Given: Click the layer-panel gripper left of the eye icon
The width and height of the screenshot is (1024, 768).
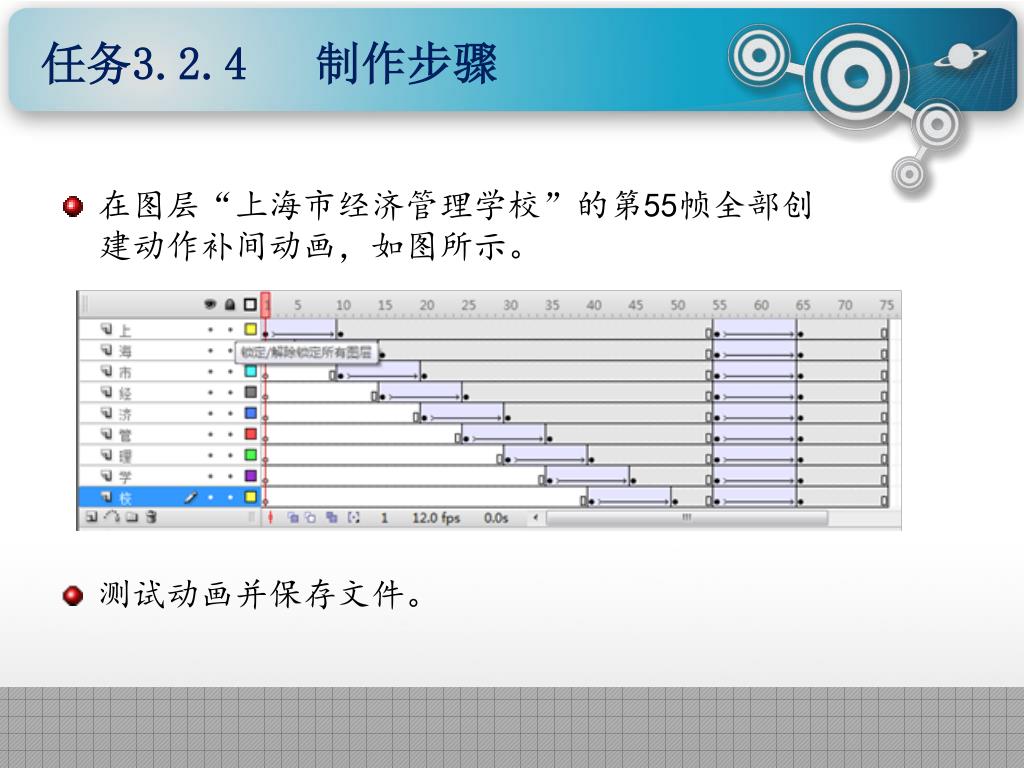Looking at the screenshot, I should click(x=83, y=305).
